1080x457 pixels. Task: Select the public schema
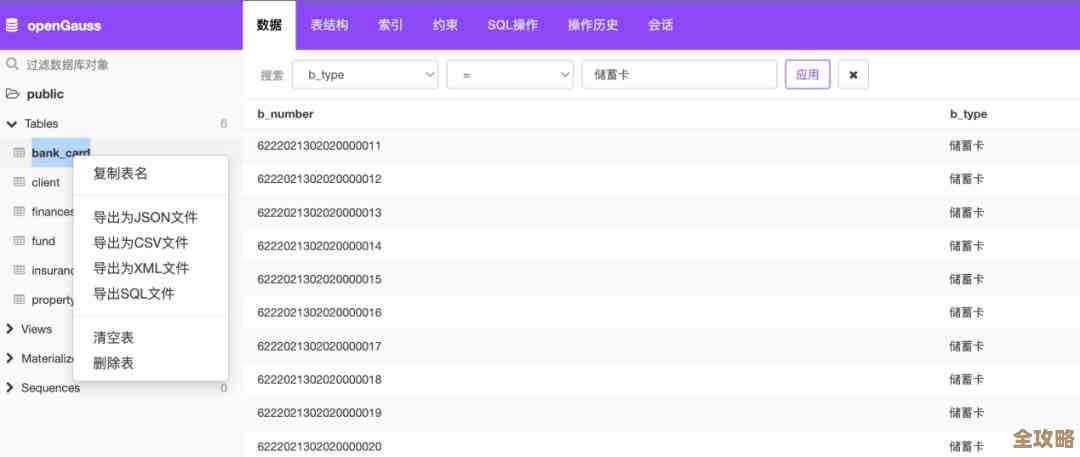coord(45,94)
